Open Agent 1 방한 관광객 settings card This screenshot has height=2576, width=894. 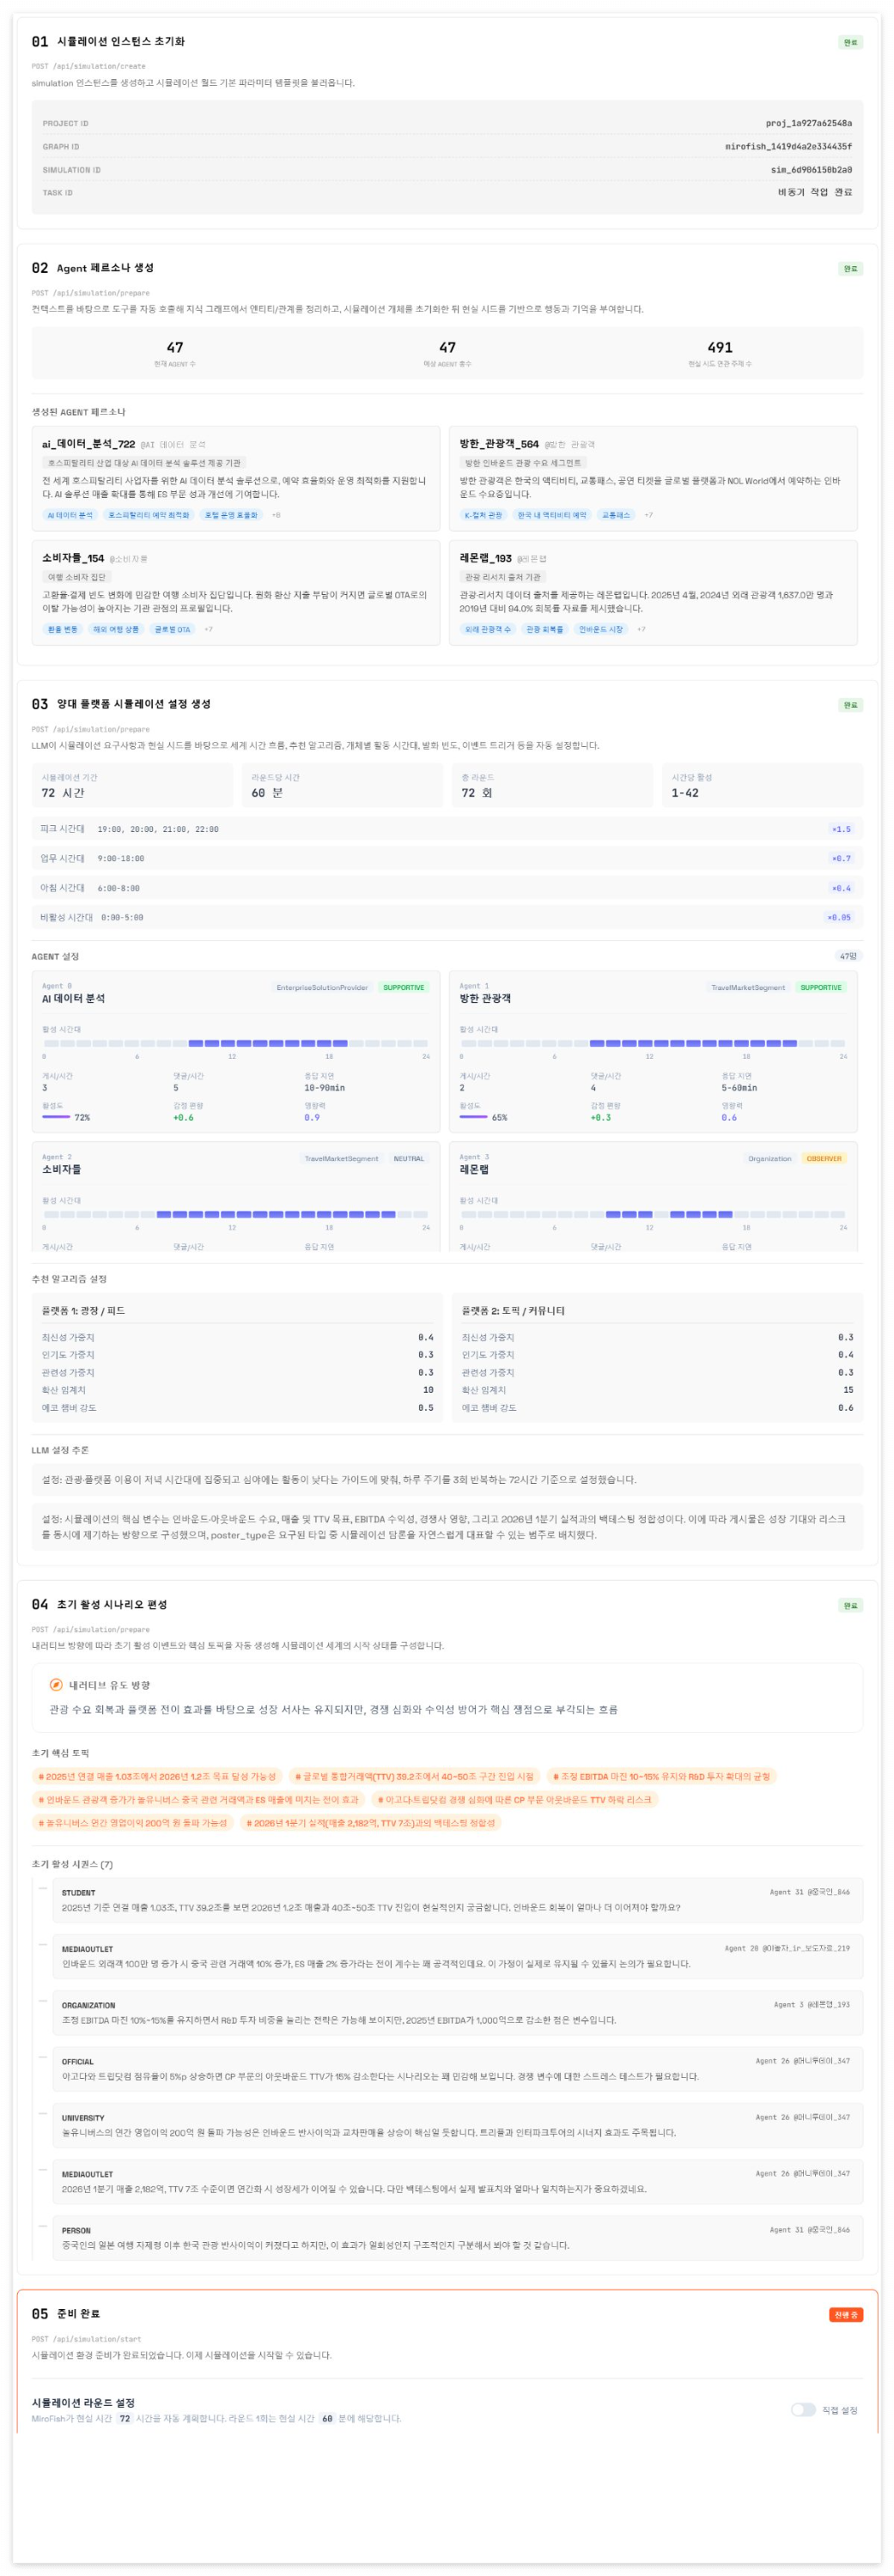click(x=653, y=1052)
